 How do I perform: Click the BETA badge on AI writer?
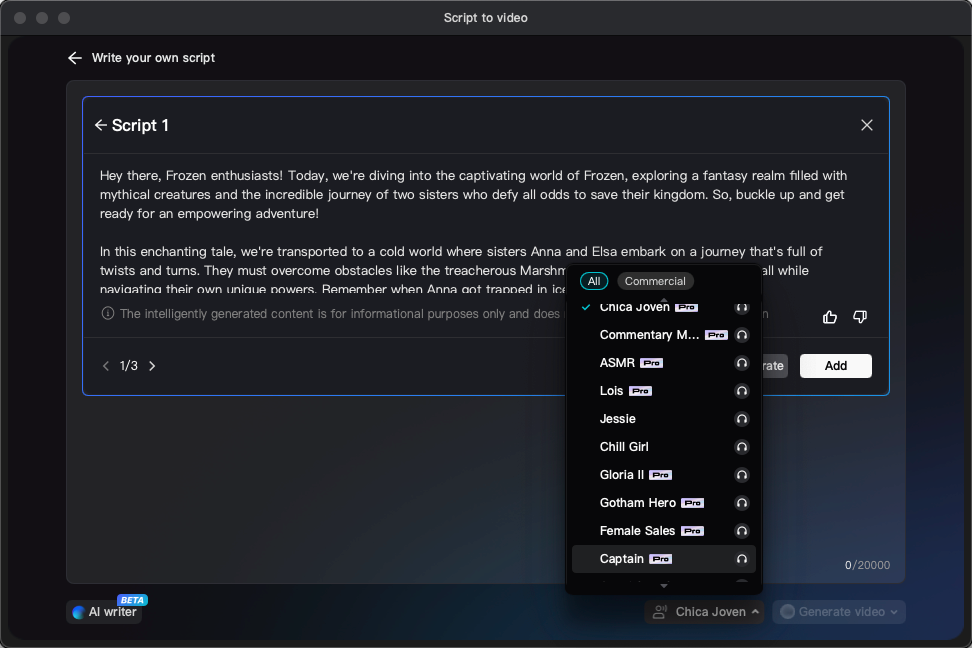click(x=132, y=600)
